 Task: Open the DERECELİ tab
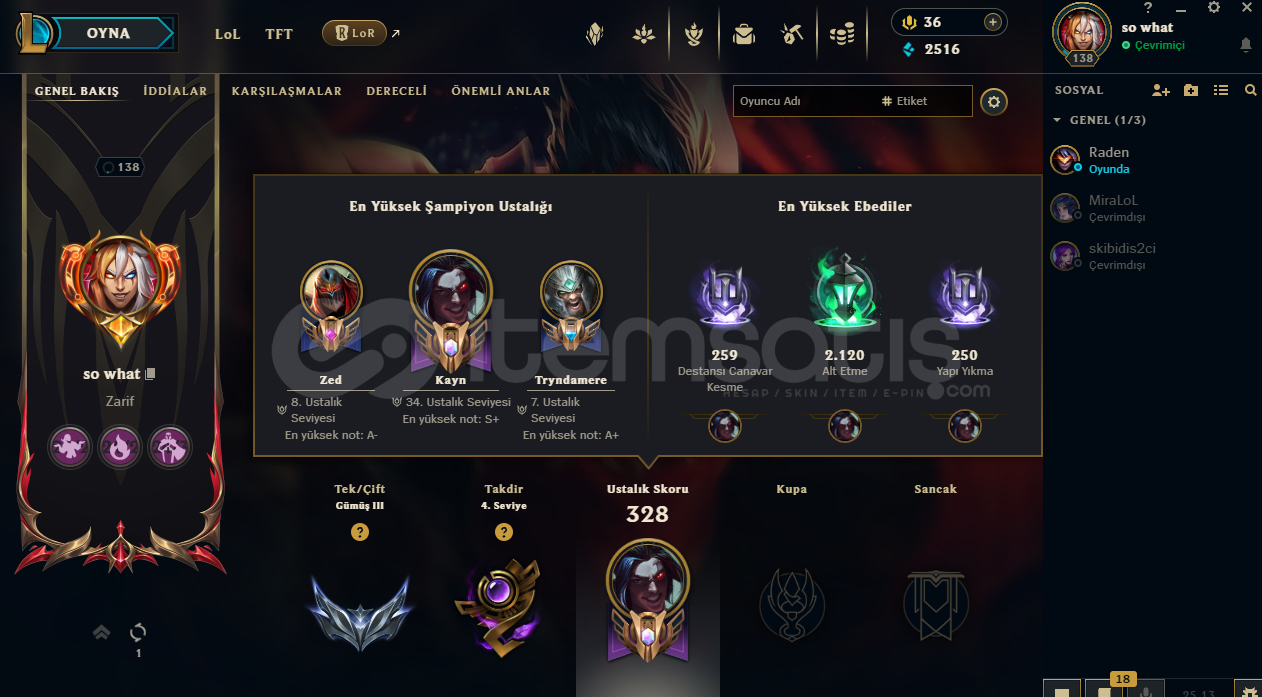pyautogui.click(x=397, y=91)
